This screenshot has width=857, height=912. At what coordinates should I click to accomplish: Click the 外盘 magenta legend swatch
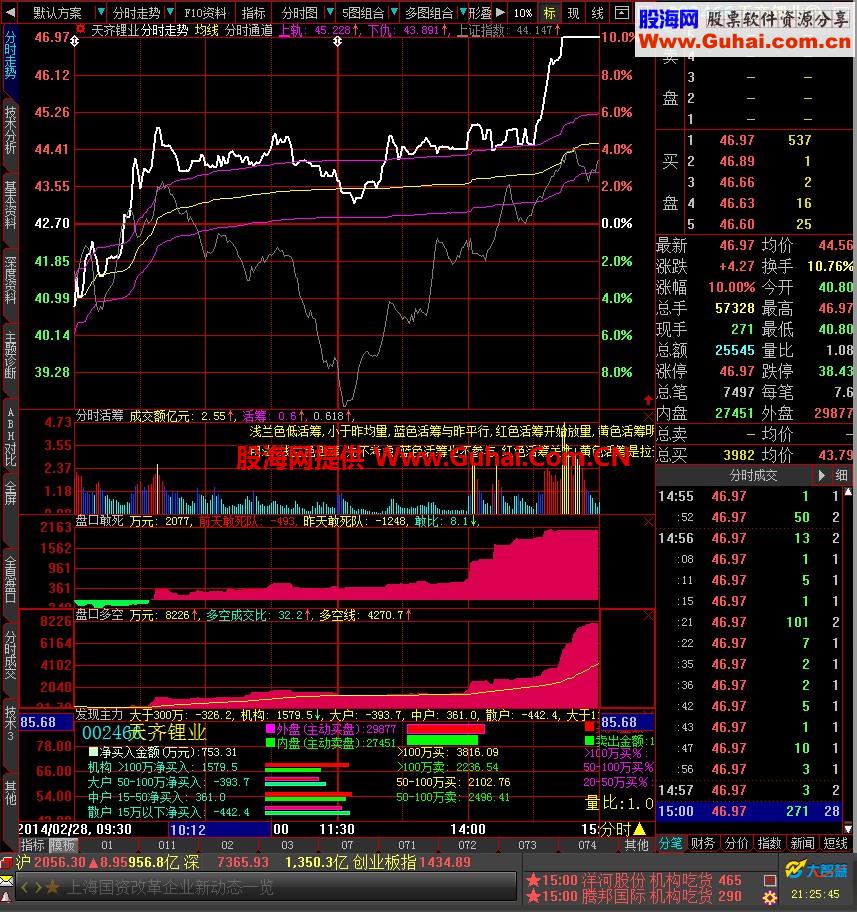271,728
